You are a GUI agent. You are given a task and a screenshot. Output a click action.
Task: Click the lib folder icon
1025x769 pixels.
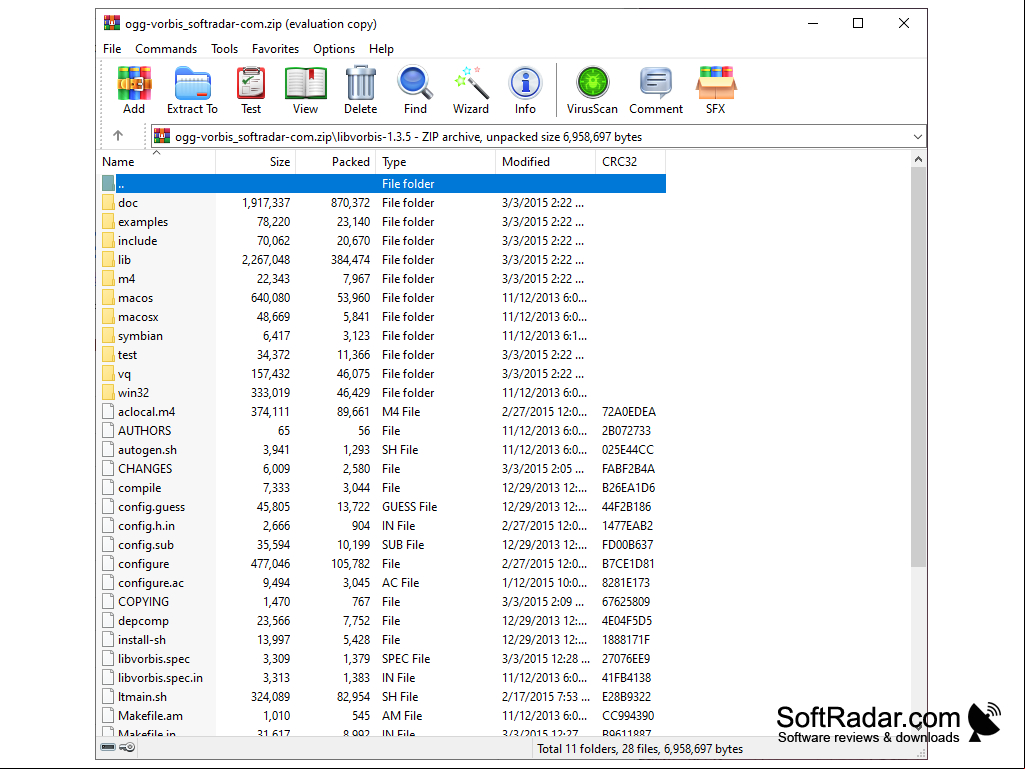(x=108, y=260)
